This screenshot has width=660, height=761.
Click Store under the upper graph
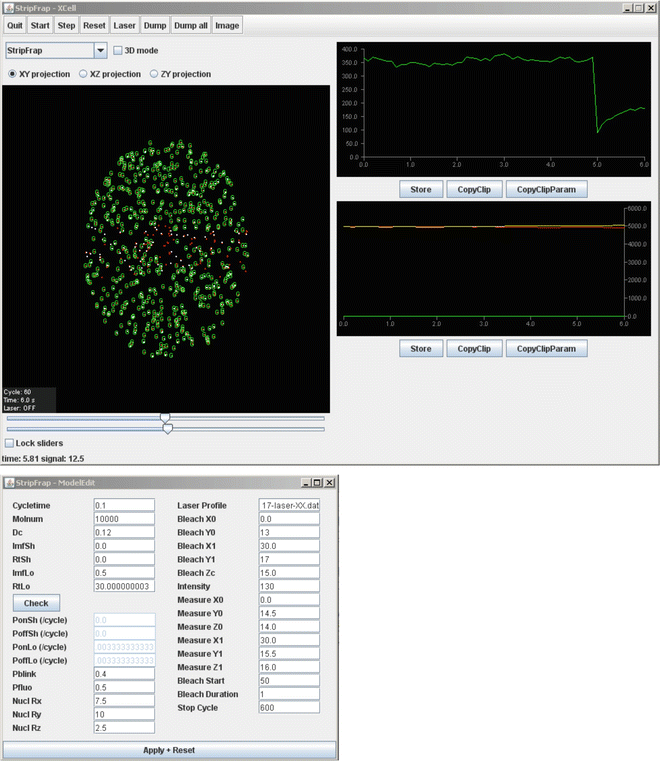(x=421, y=188)
